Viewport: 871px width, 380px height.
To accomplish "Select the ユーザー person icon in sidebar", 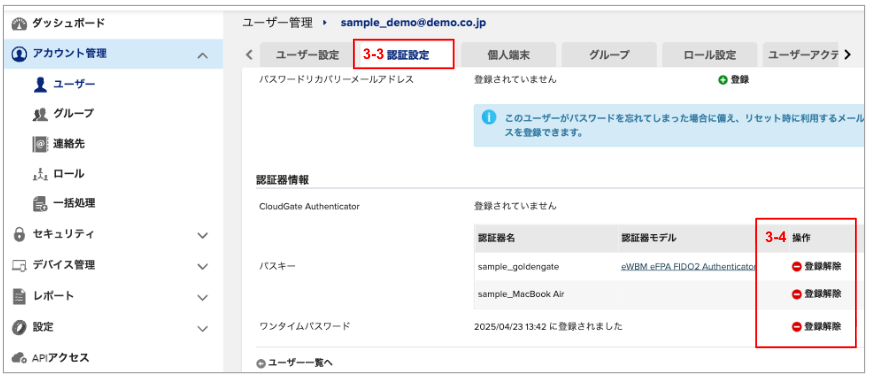I will [x=40, y=84].
